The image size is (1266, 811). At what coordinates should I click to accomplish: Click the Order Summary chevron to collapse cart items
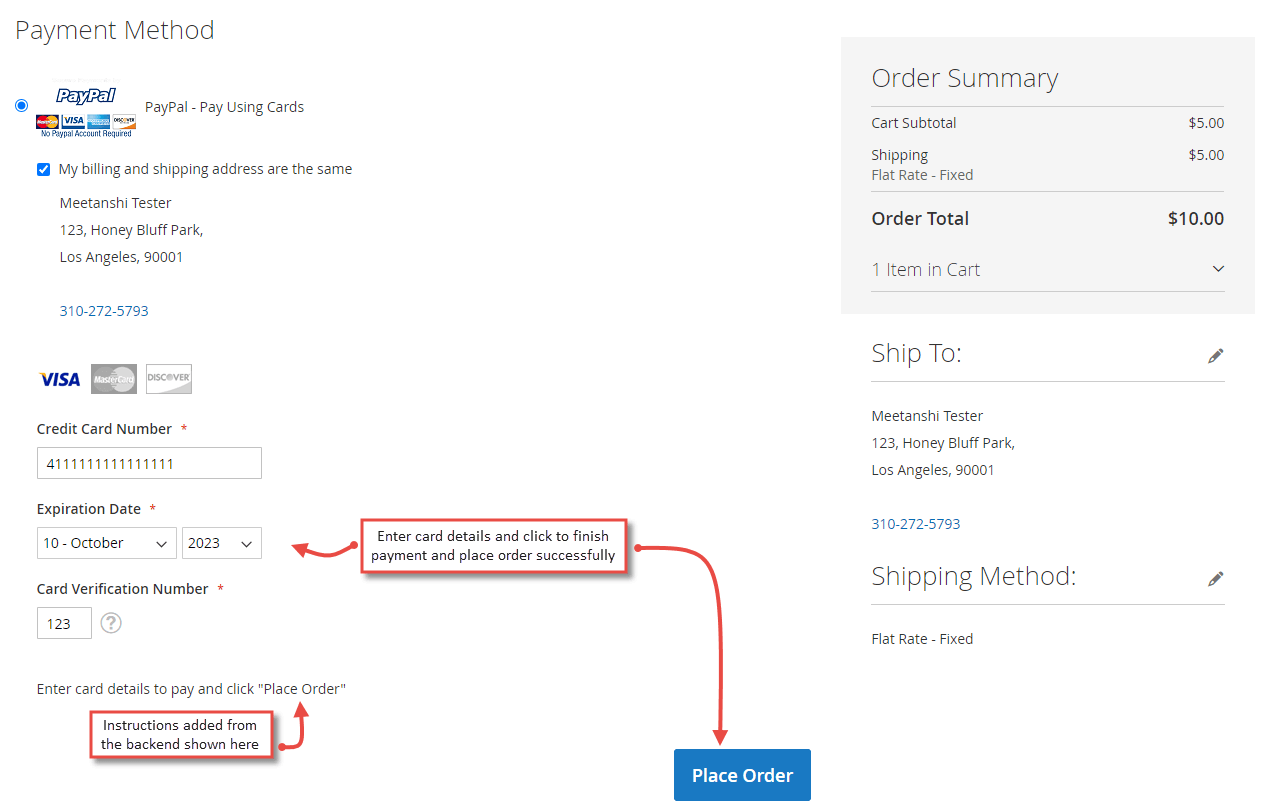(1217, 268)
